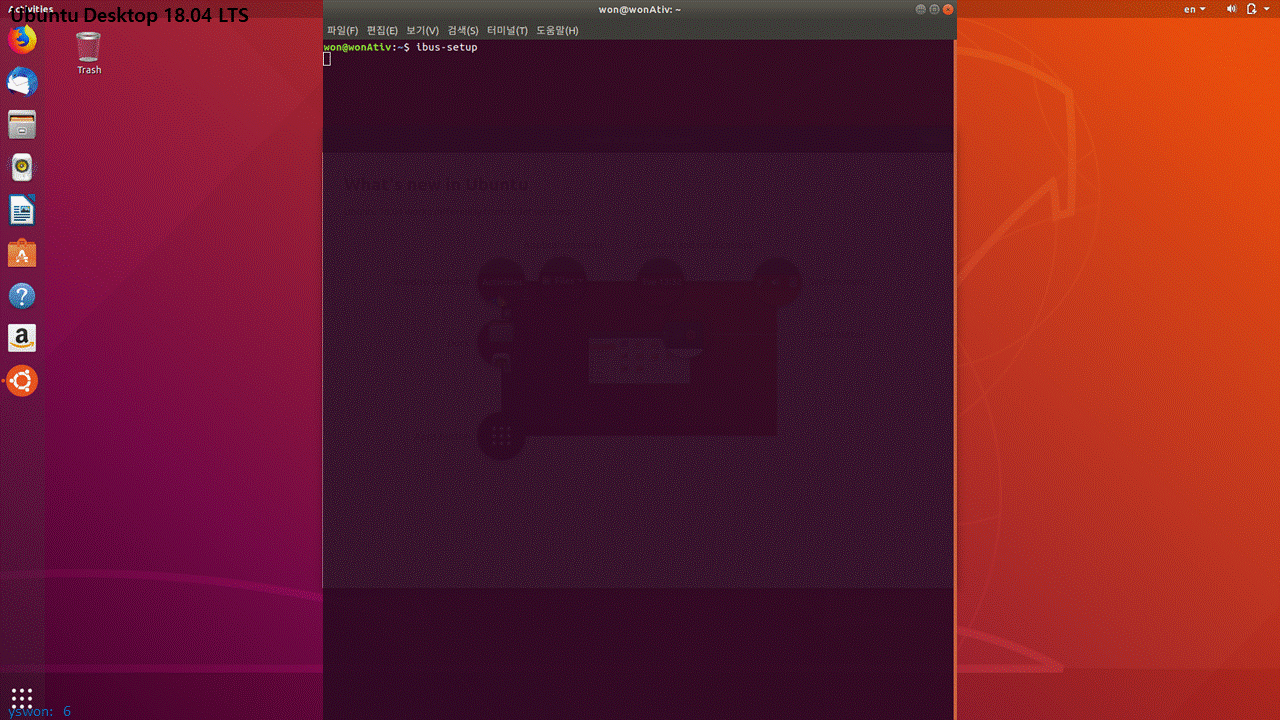Maximize the terminal window

tap(934, 9)
